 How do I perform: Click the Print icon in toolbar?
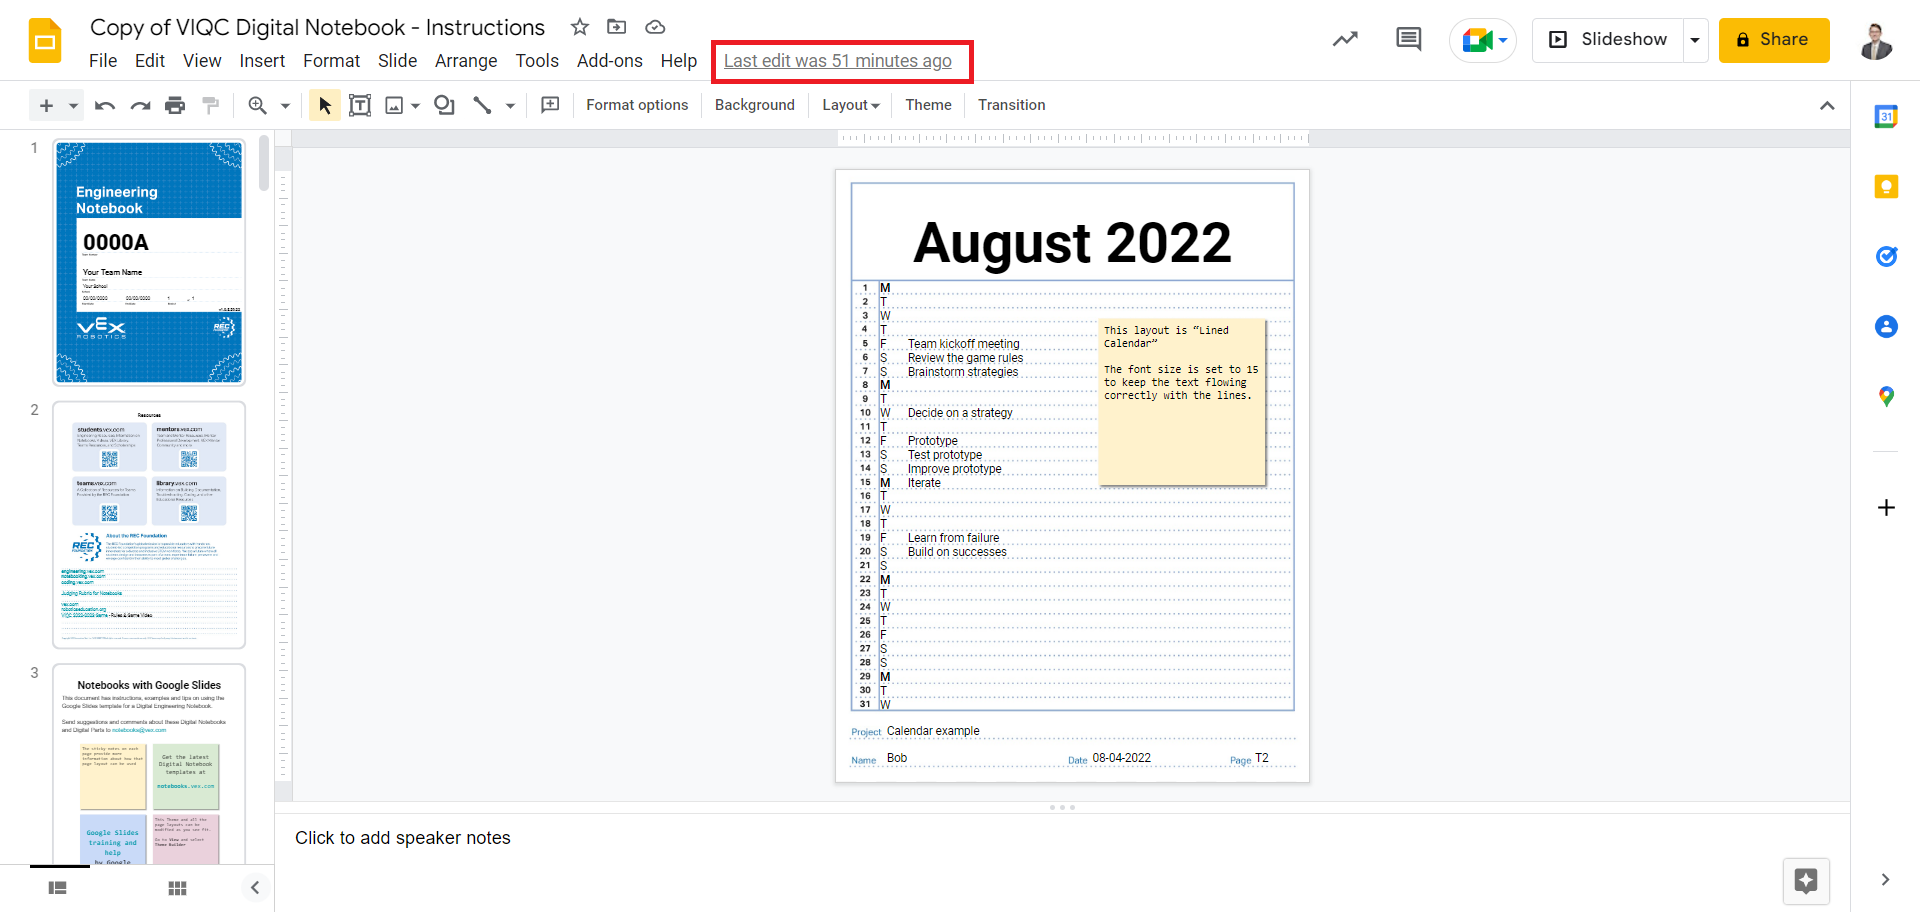tap(175, 105)
